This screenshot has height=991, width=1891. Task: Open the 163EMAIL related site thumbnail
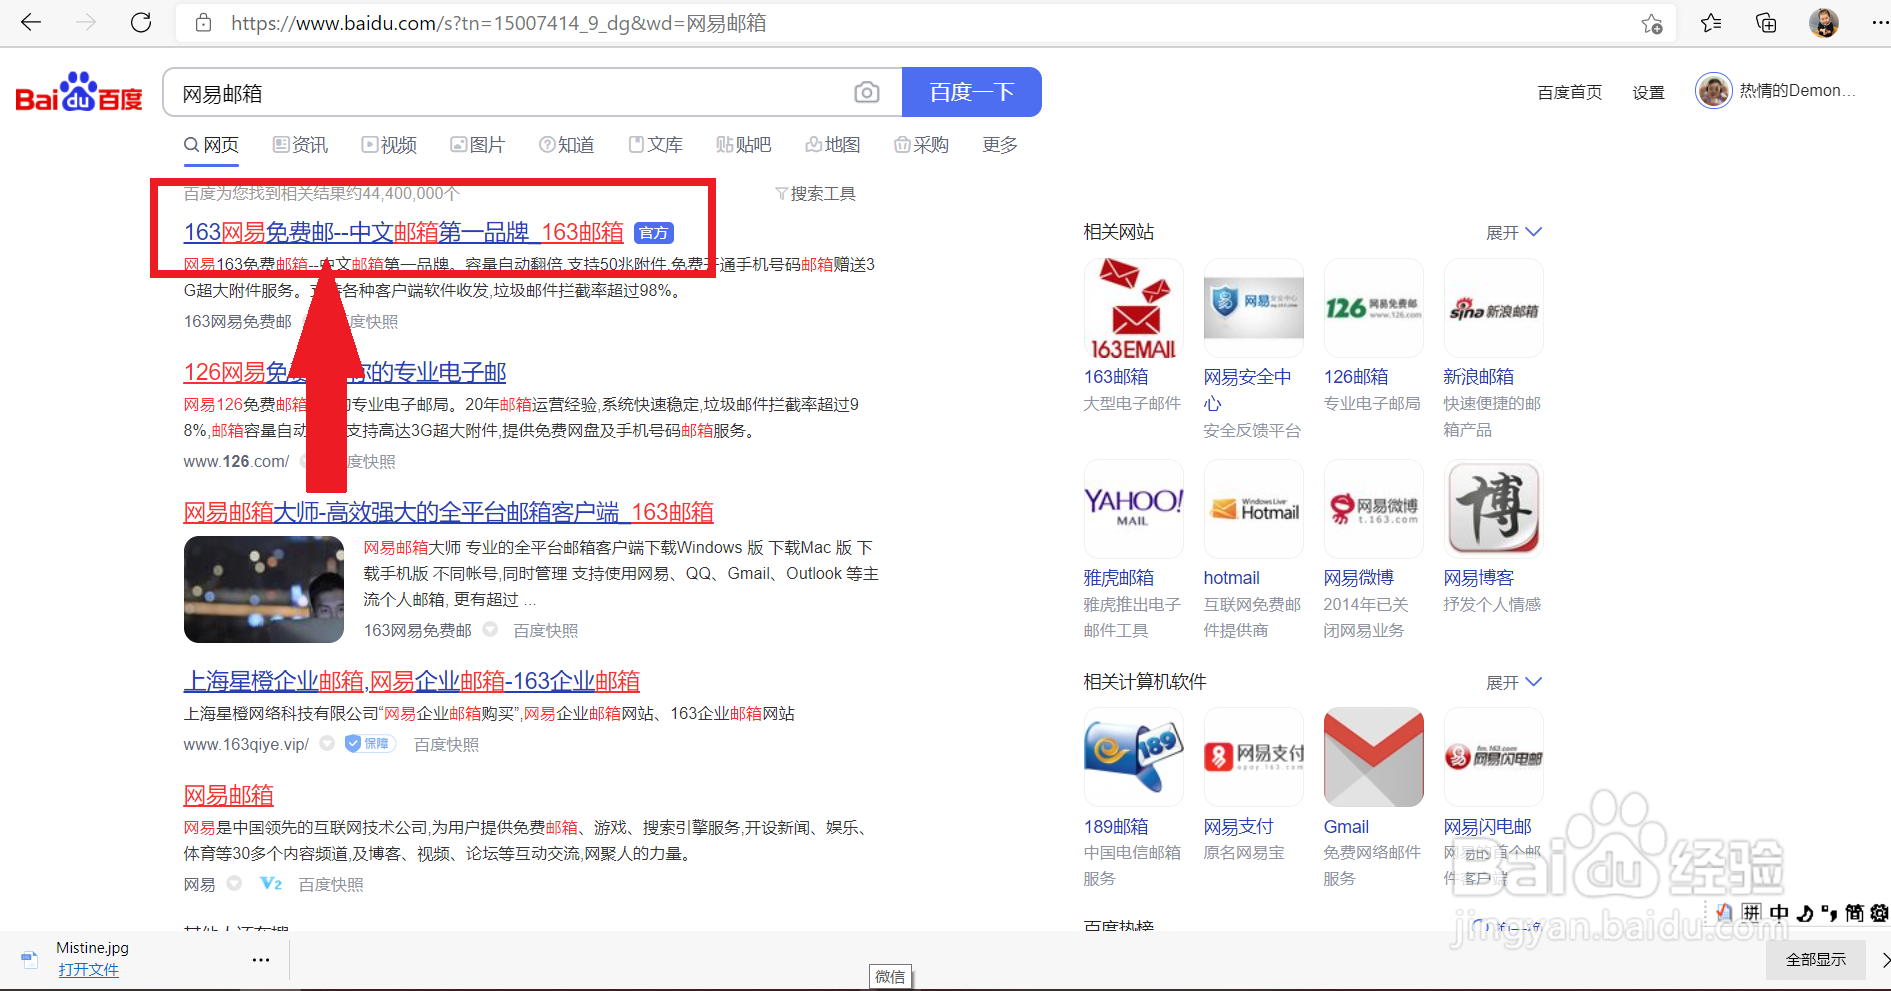(x=1133, y=308)
